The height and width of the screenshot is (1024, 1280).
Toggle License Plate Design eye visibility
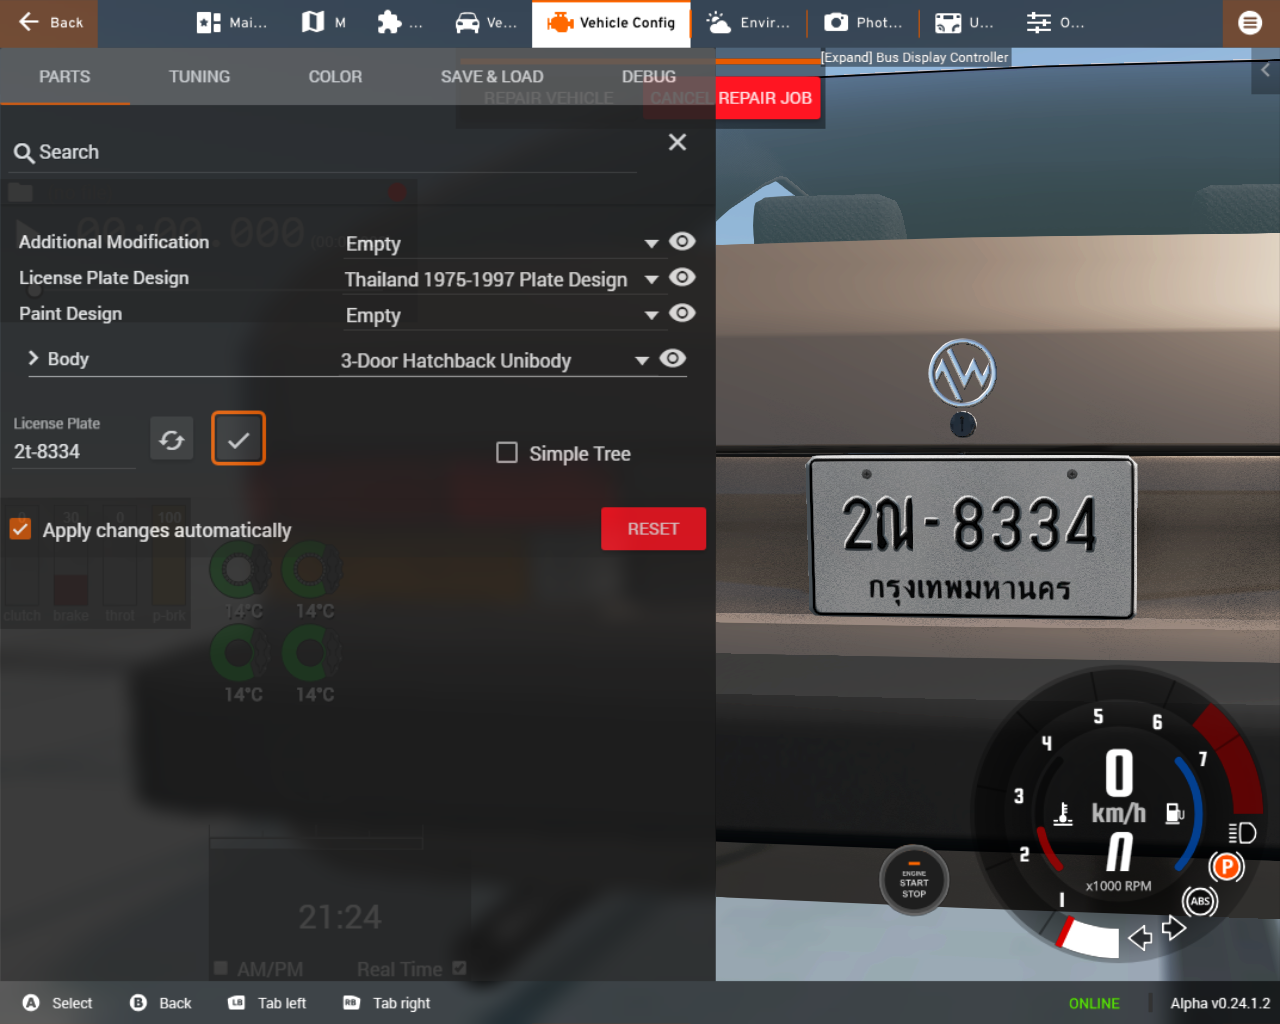coord(682,277)
